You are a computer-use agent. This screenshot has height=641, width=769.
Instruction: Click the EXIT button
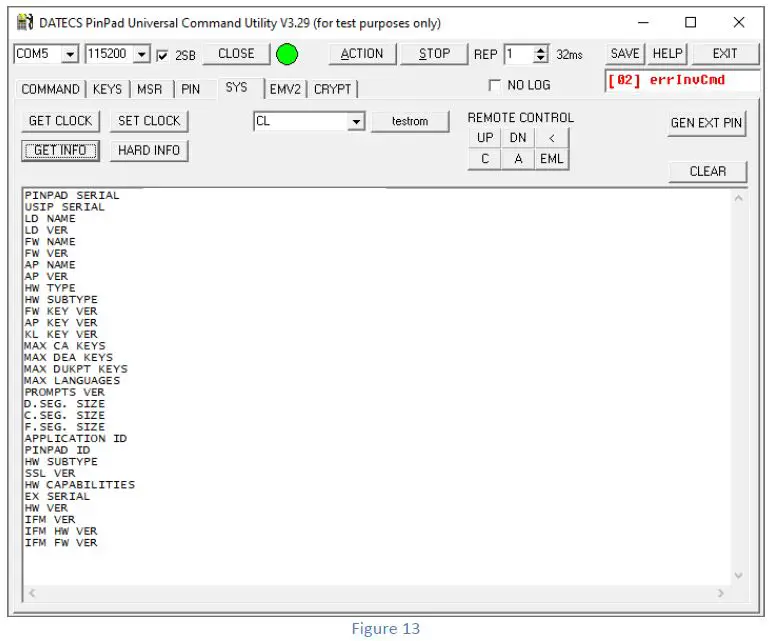click(x=725, y=53)
